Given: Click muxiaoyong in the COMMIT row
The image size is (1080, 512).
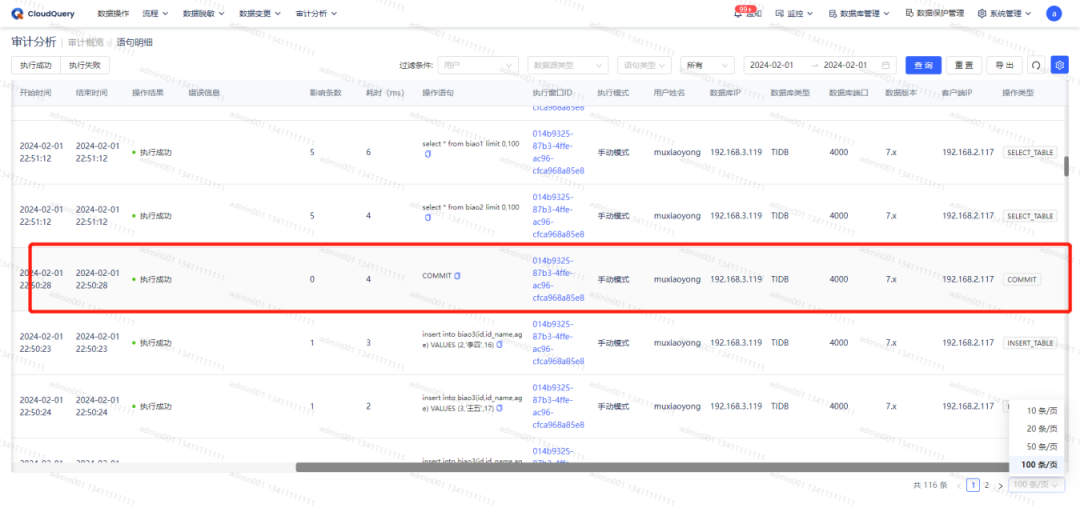Looking at the screenshot, I should 677,279.
